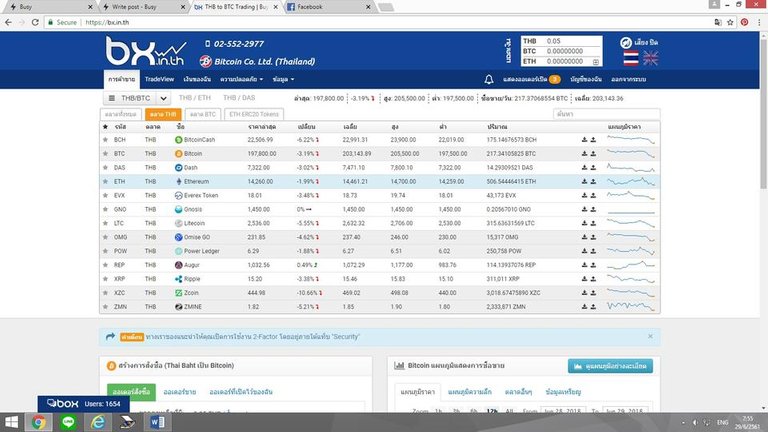Select the 12h chart zoom option
The height and width of the screenshot is (432, 768).
[x=491, y=411]
